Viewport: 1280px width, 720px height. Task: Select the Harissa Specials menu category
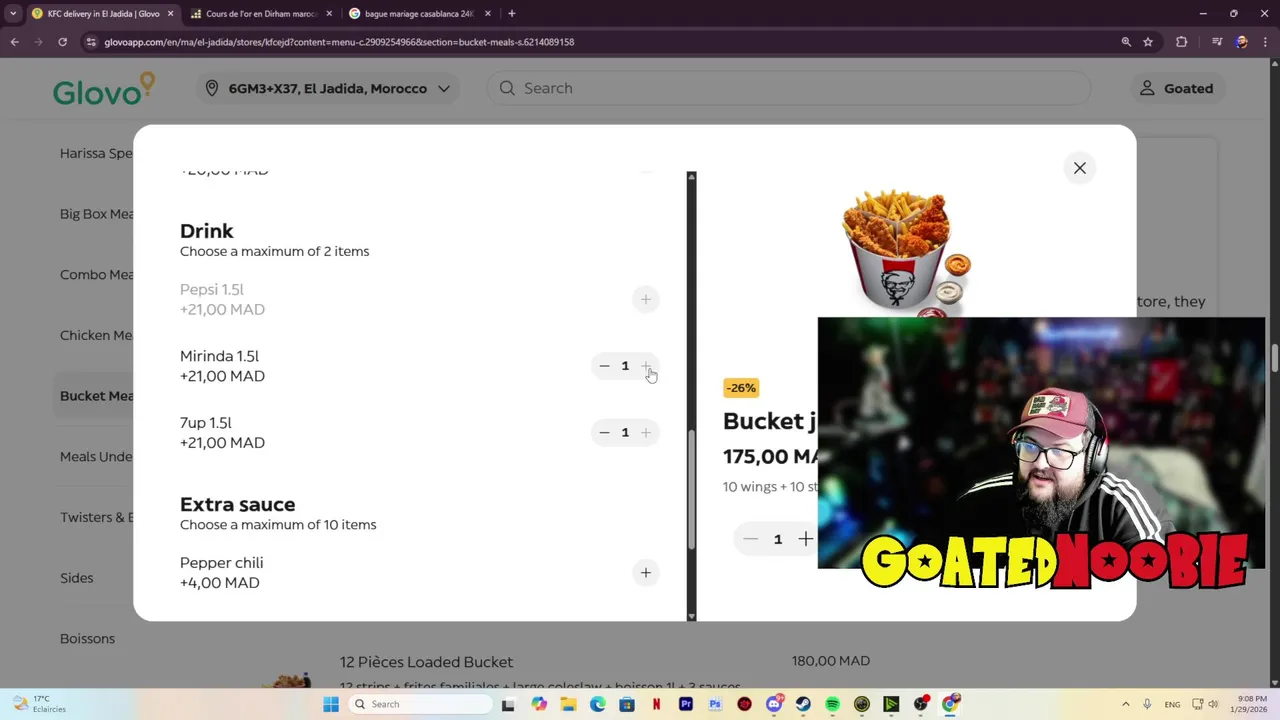tap(96, 153)
